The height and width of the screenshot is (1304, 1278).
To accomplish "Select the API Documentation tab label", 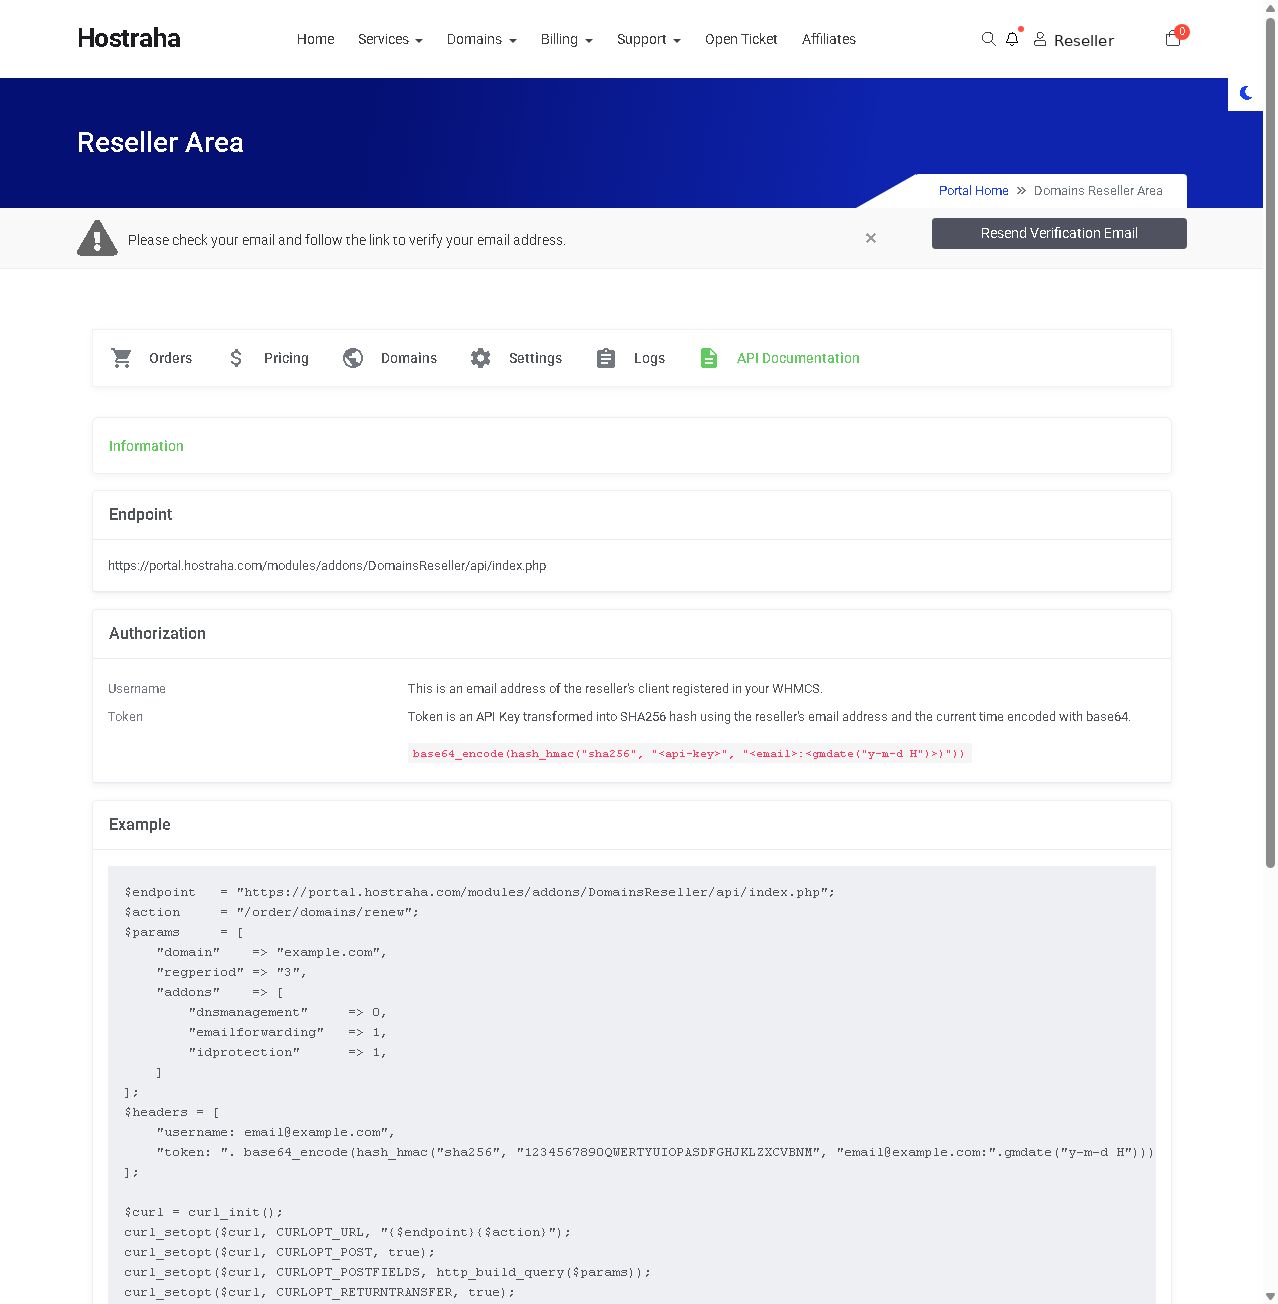I will pyautogui.click(x=798, y=358).
